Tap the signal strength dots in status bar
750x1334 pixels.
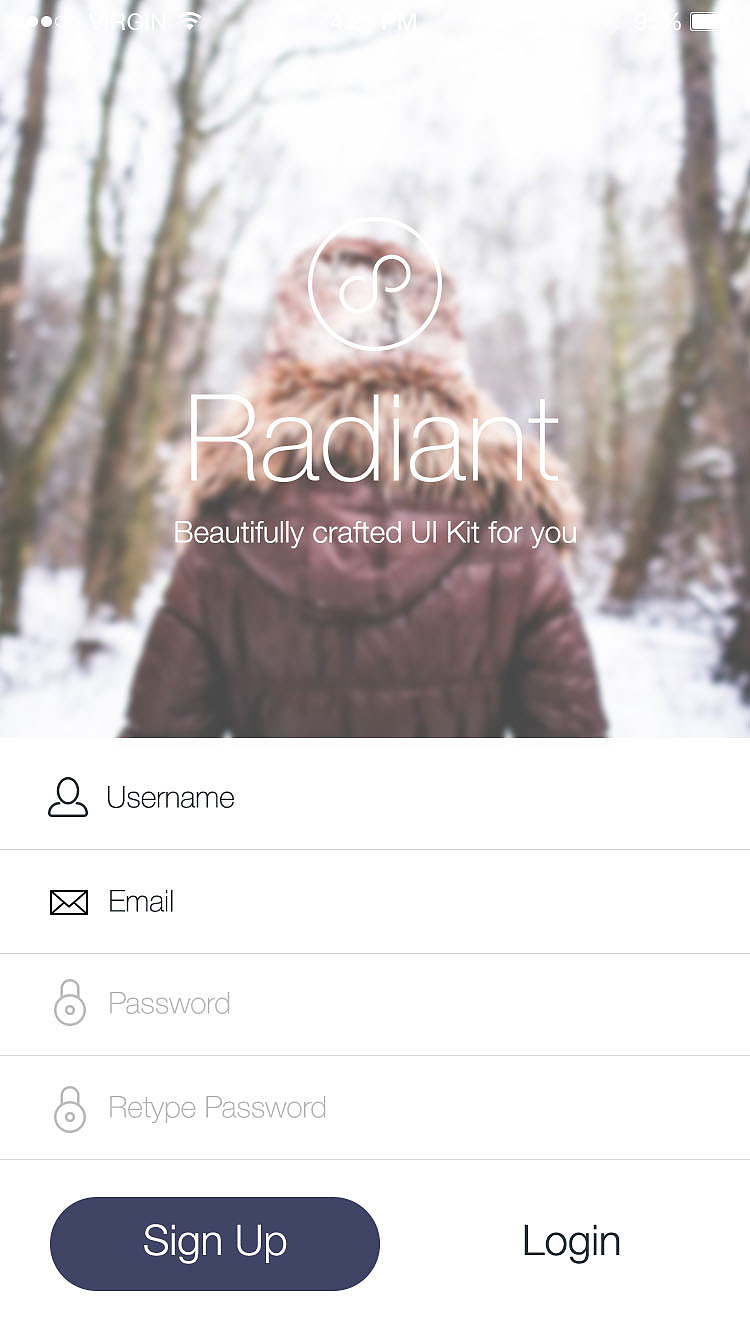click(x=36, y=21)
